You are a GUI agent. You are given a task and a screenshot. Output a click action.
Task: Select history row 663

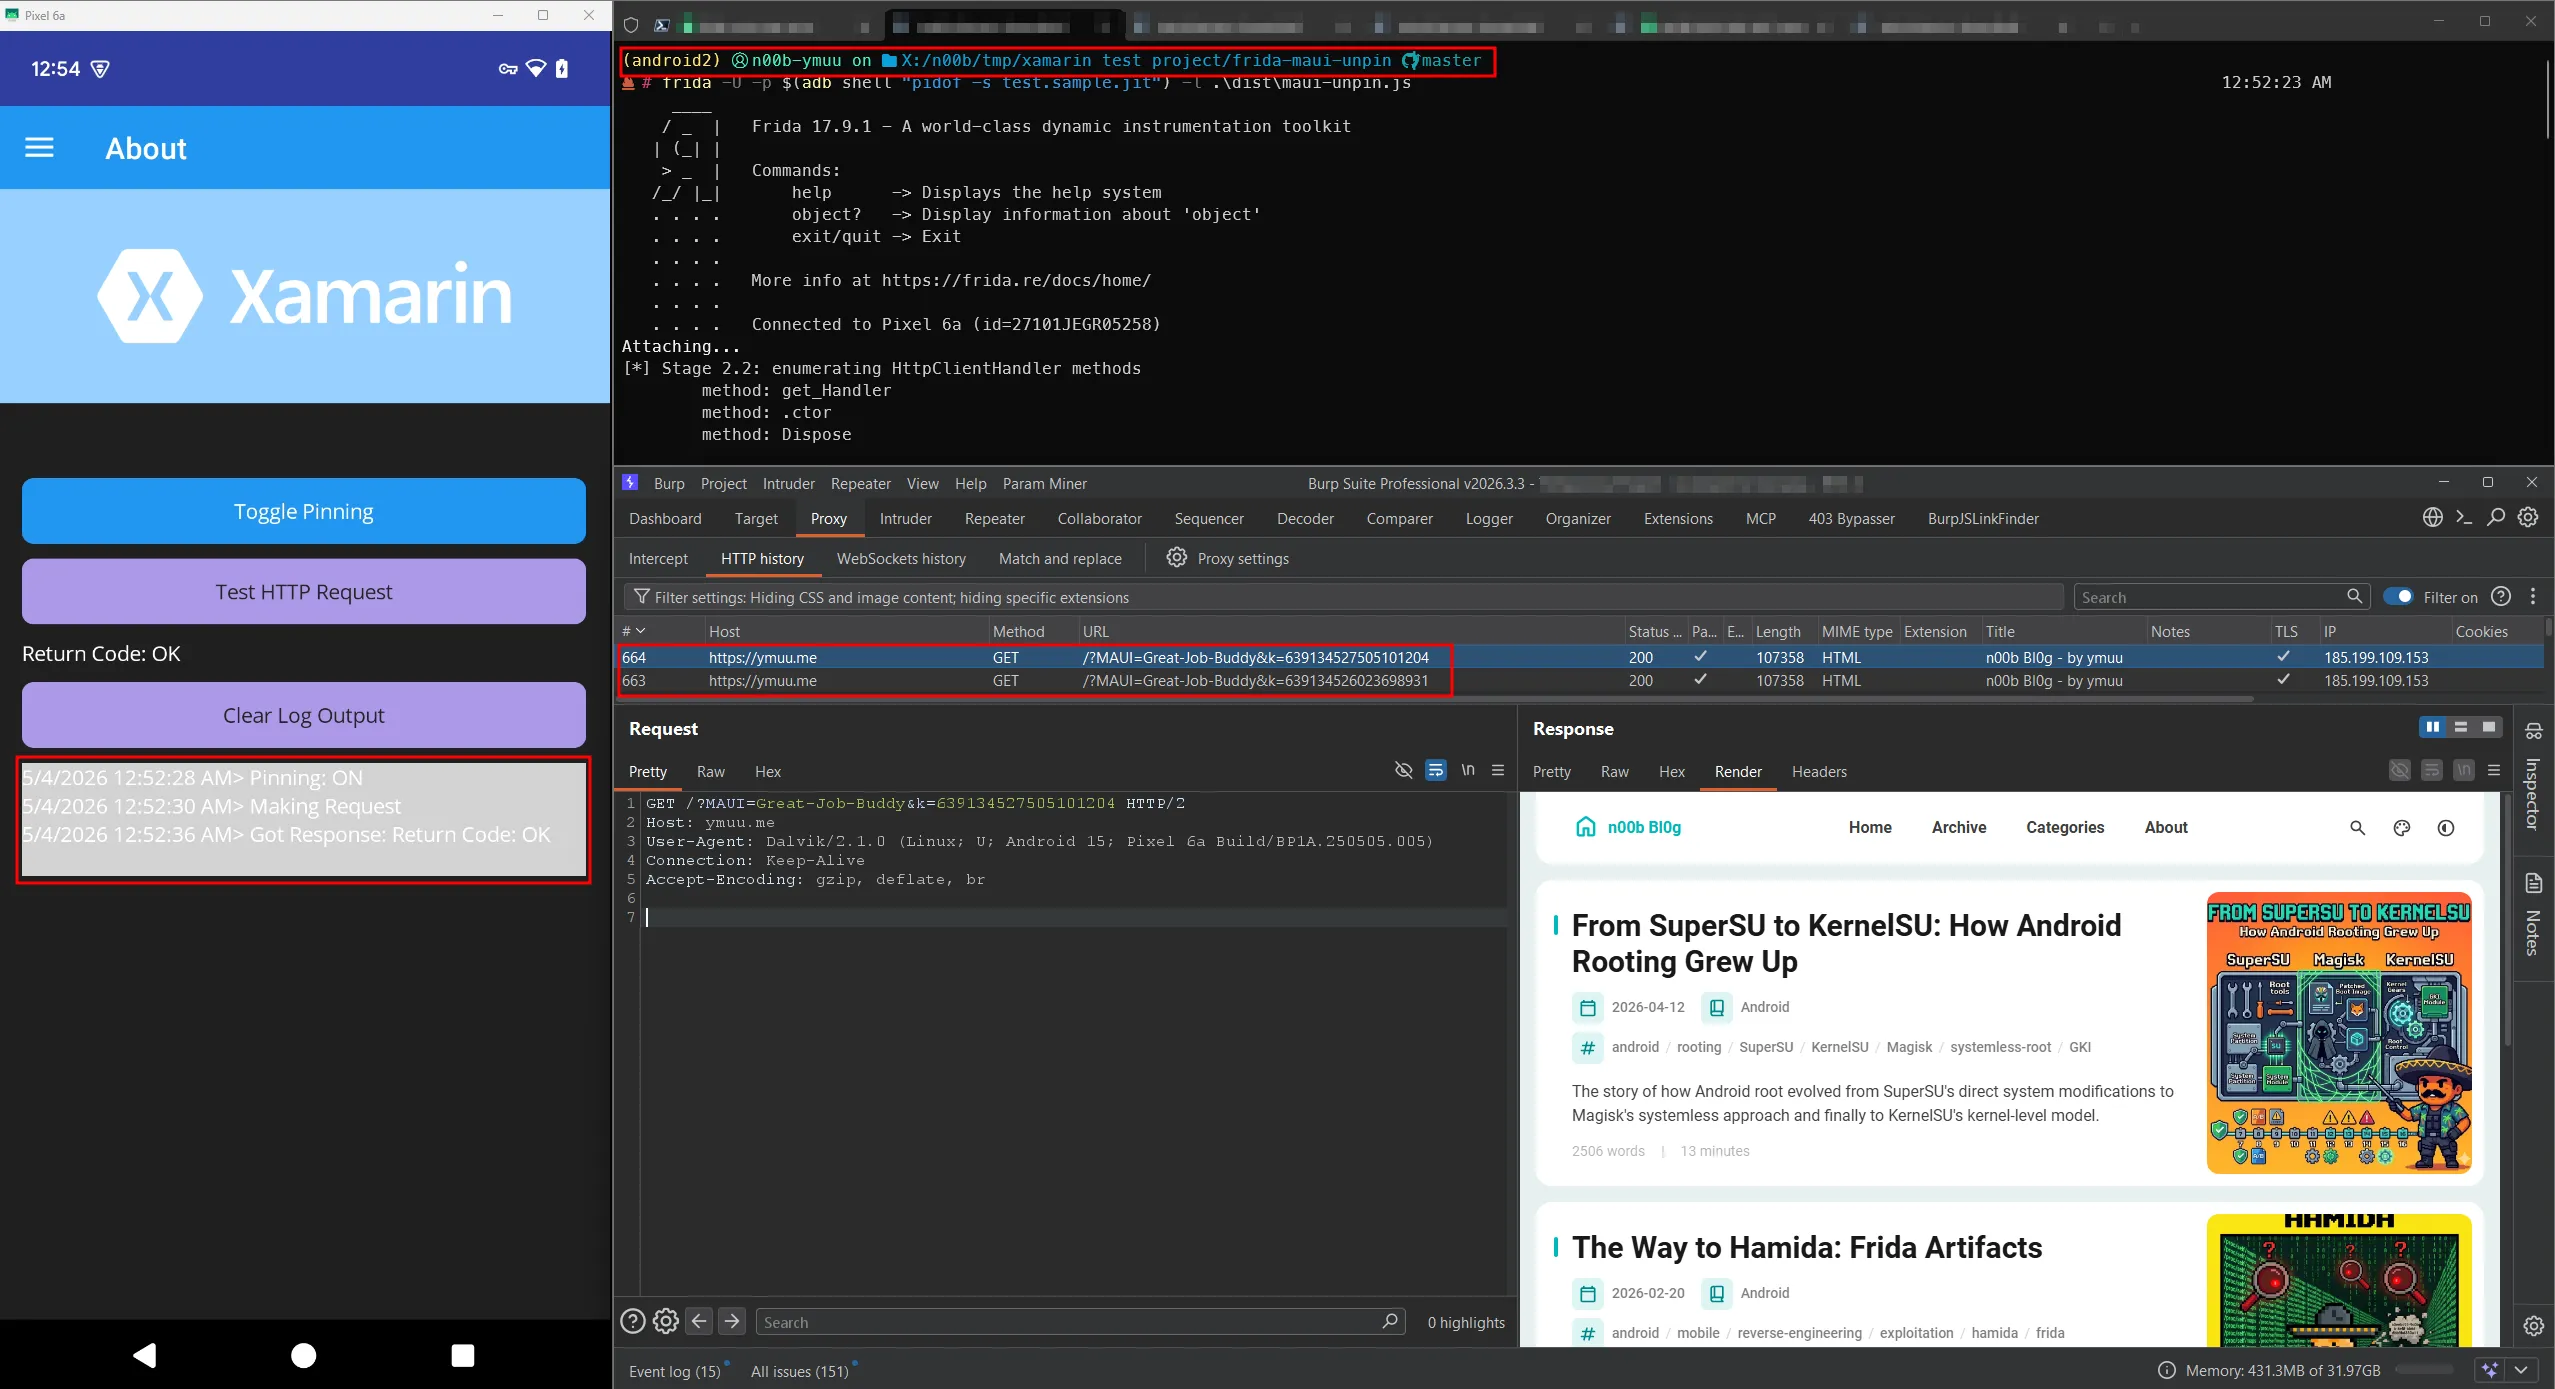tap(1580, 680)
